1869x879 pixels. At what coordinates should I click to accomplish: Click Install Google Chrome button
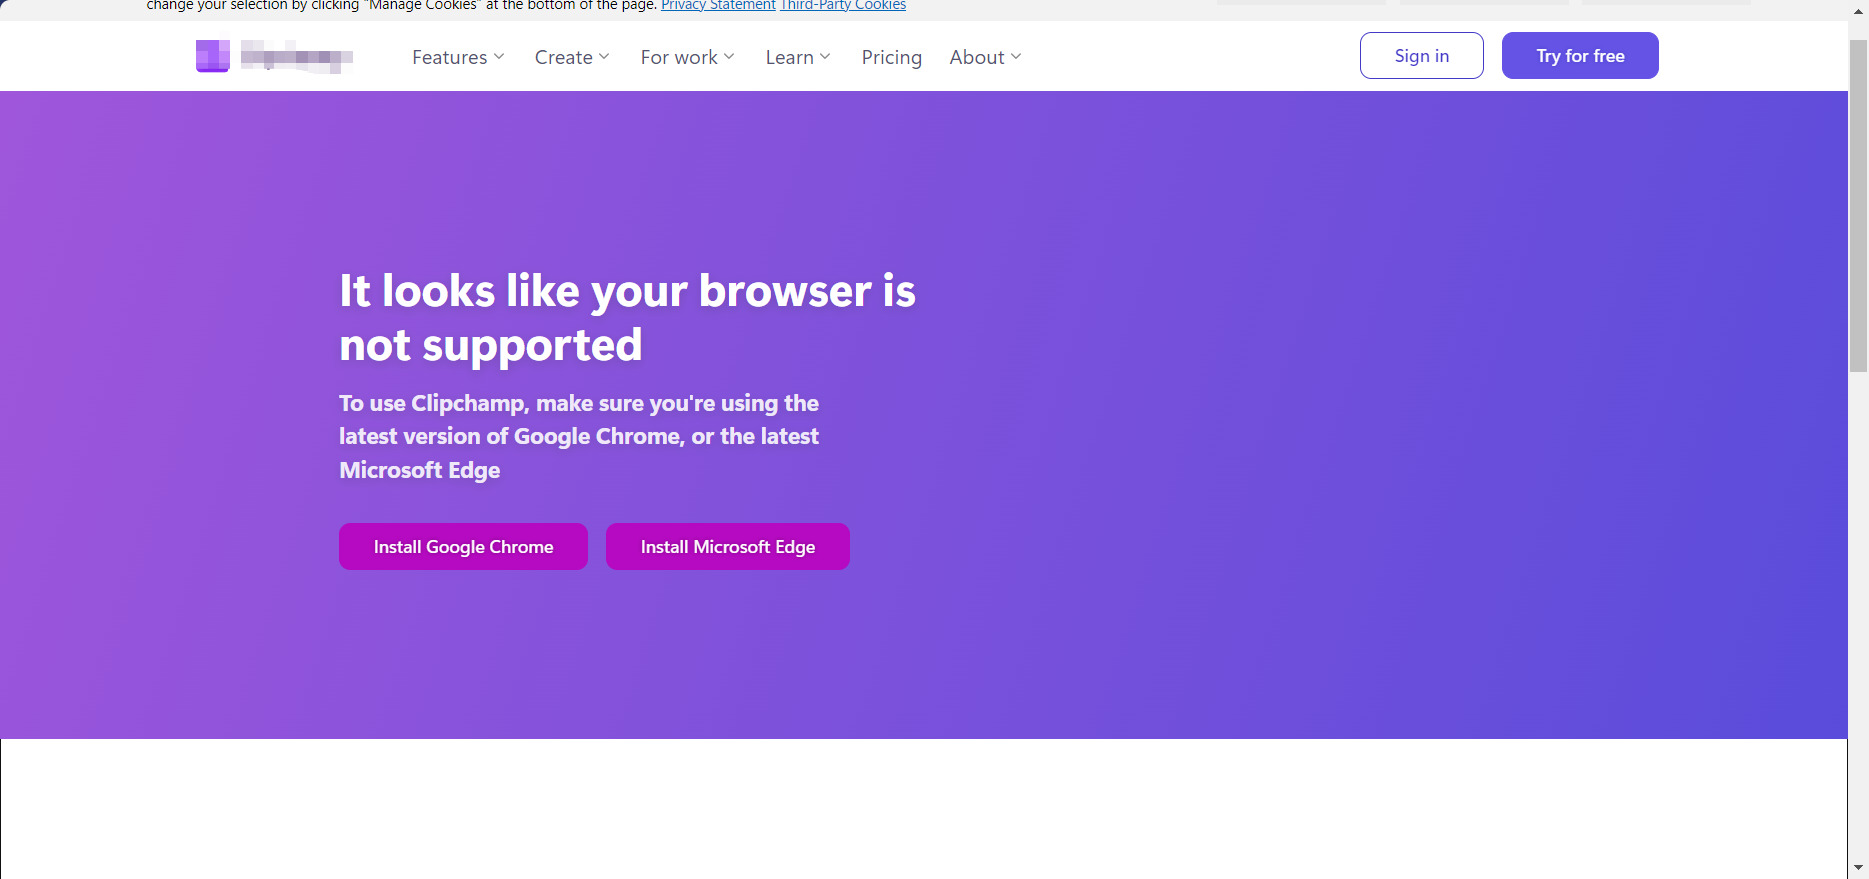tap(463, 547)
